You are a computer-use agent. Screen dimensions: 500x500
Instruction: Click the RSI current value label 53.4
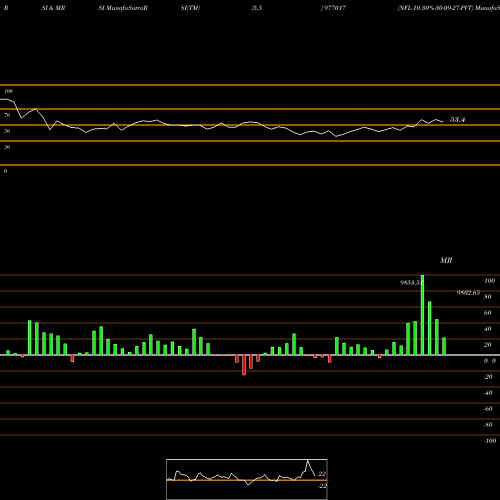pos(457,120)
